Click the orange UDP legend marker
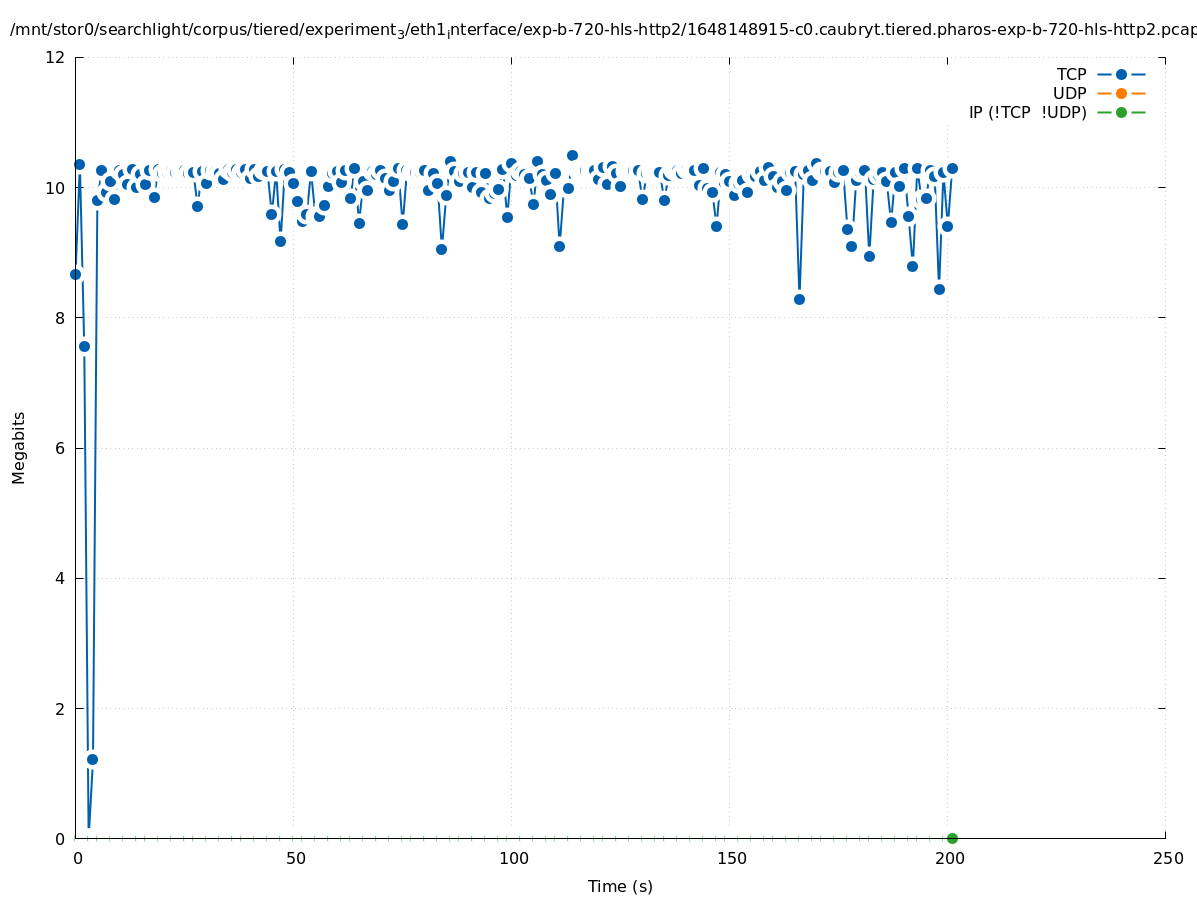Viewport: 1197px width, 900px height. point(1121,93)
